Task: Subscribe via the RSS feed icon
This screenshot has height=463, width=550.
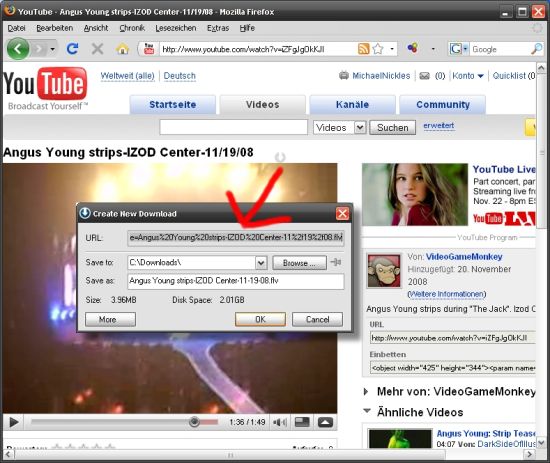Action: pyautogui.click(x=363, y=49)
